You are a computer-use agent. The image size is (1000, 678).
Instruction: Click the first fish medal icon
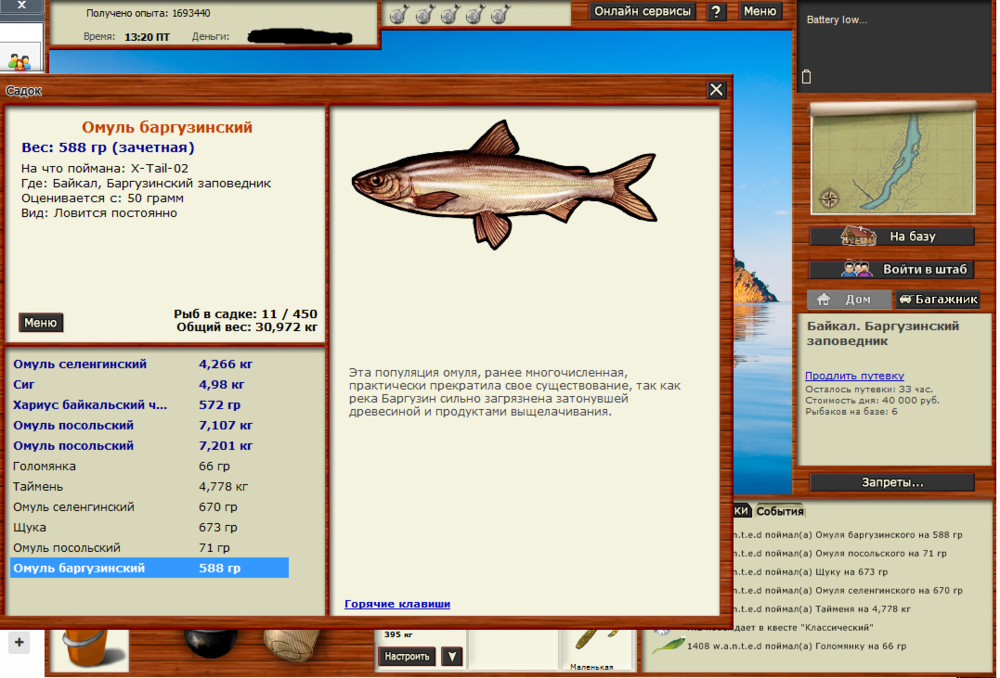click(x=398, y=15)
